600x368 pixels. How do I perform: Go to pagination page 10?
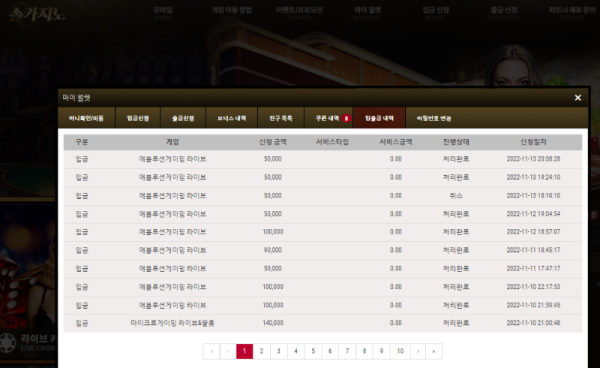pos(400,351)
